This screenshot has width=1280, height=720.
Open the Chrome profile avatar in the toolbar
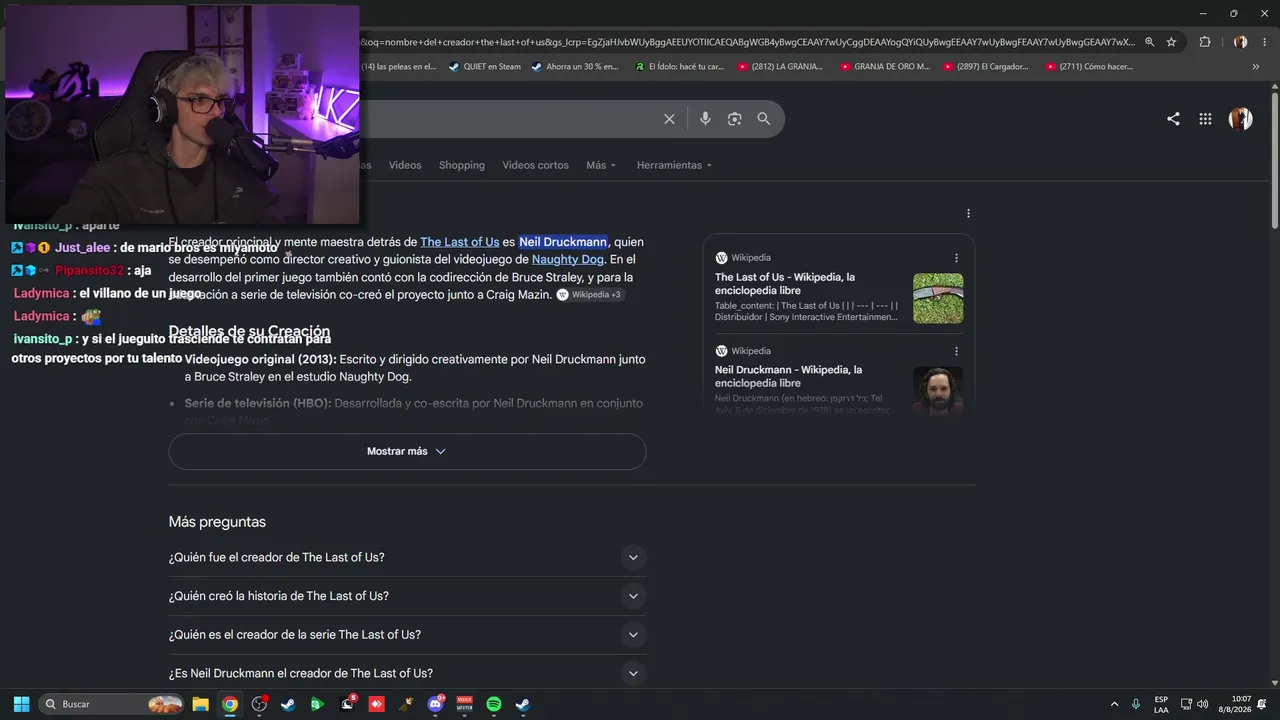click(x=1241, y=42)
